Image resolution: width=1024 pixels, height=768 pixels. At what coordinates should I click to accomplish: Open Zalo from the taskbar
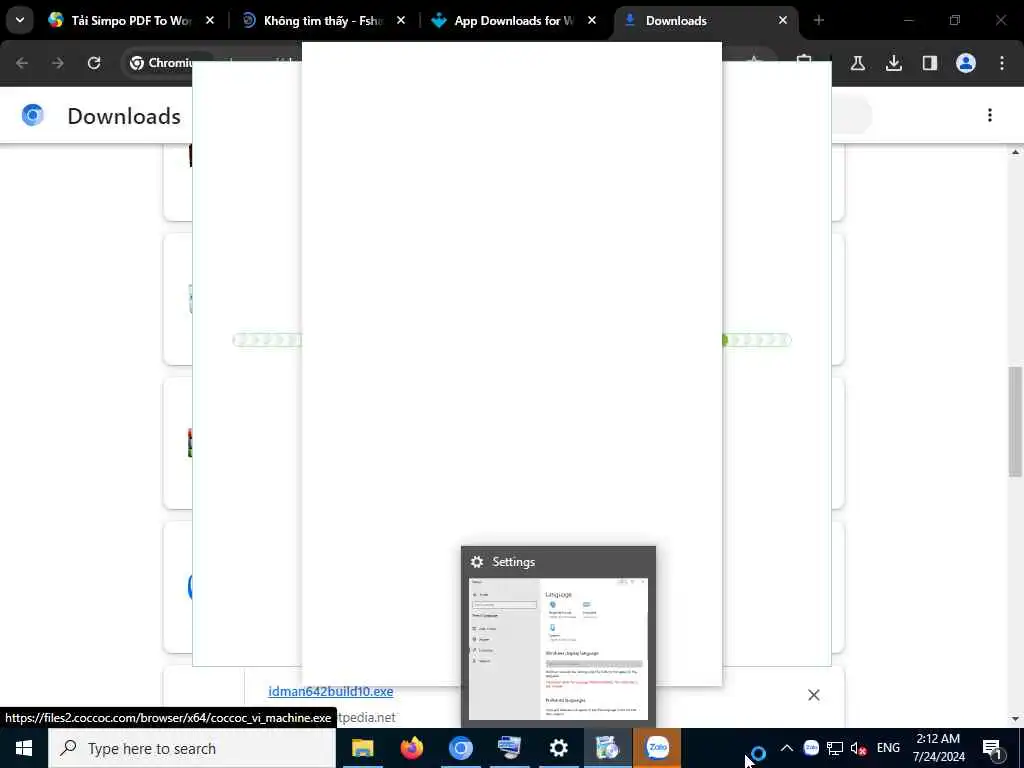click(657, 748)
